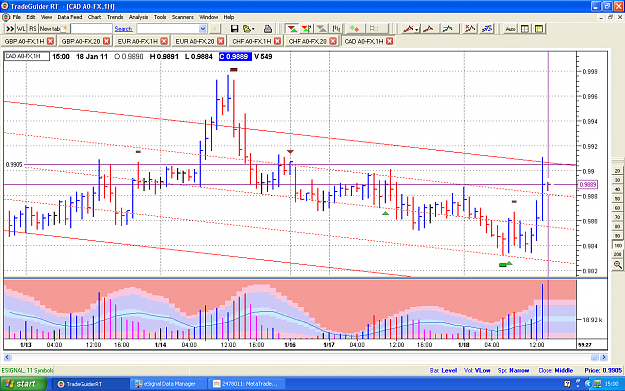Open the RS toolbar button
This screenshot has height=391, width=625.
tap(33, 29)
